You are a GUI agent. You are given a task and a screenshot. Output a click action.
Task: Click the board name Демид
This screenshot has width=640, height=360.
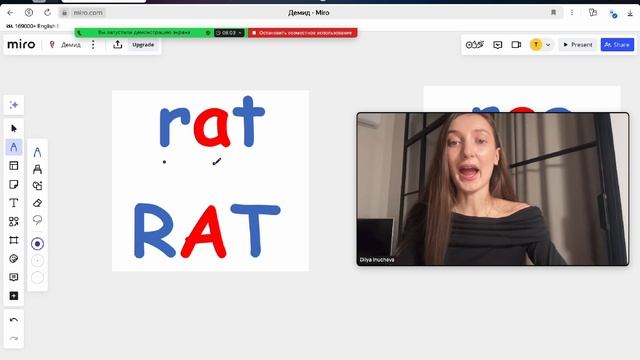pyautogui.click(x=71, y=45)
